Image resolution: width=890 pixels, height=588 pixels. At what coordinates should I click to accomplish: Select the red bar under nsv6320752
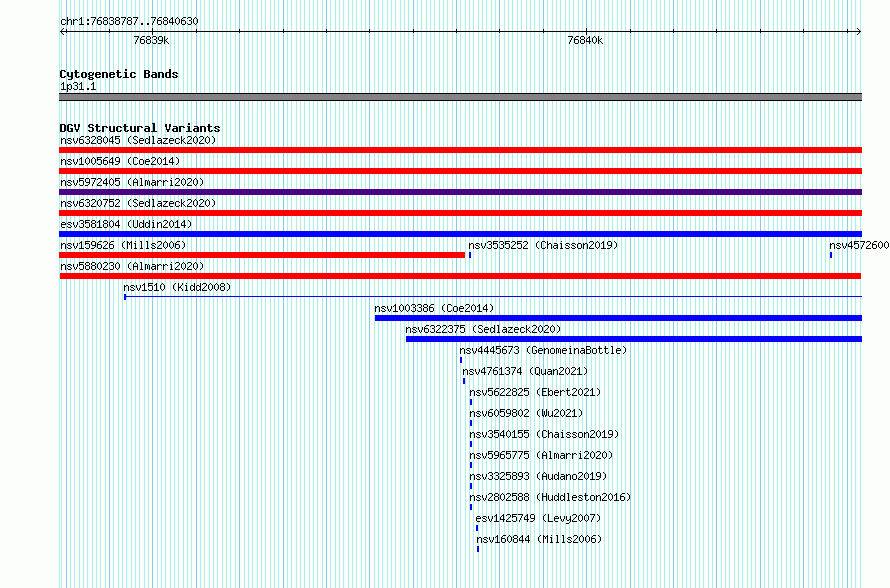pyautogui.click(x=460, y=213)
